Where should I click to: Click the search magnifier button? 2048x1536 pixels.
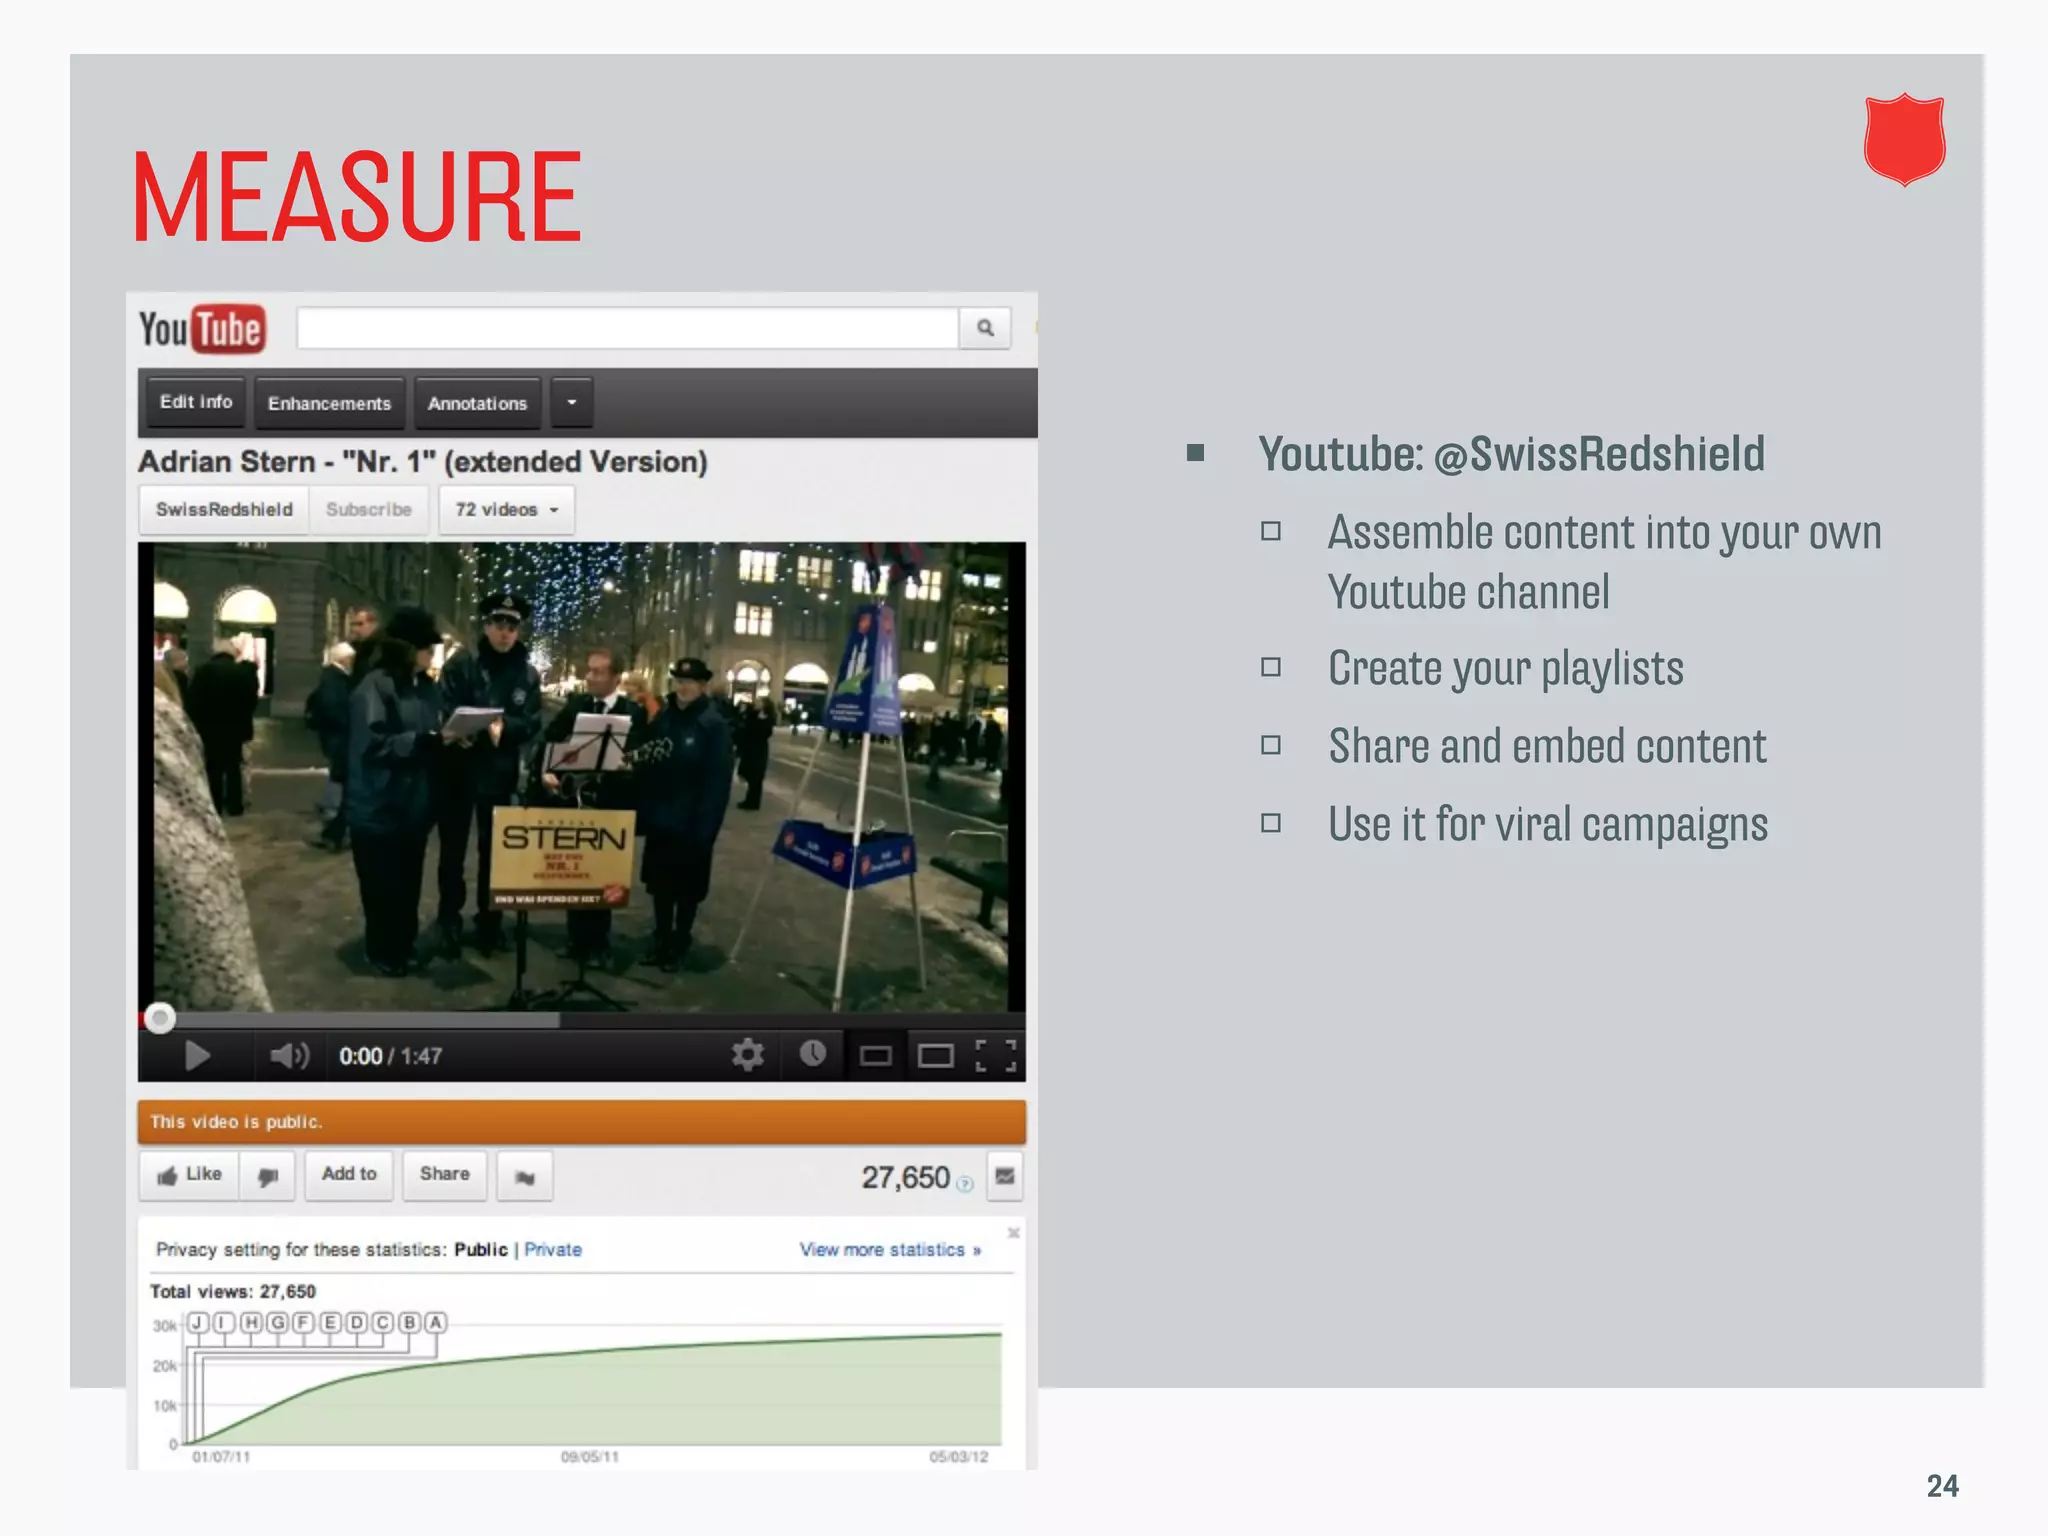pyautogui.click(x=985, y=328)
